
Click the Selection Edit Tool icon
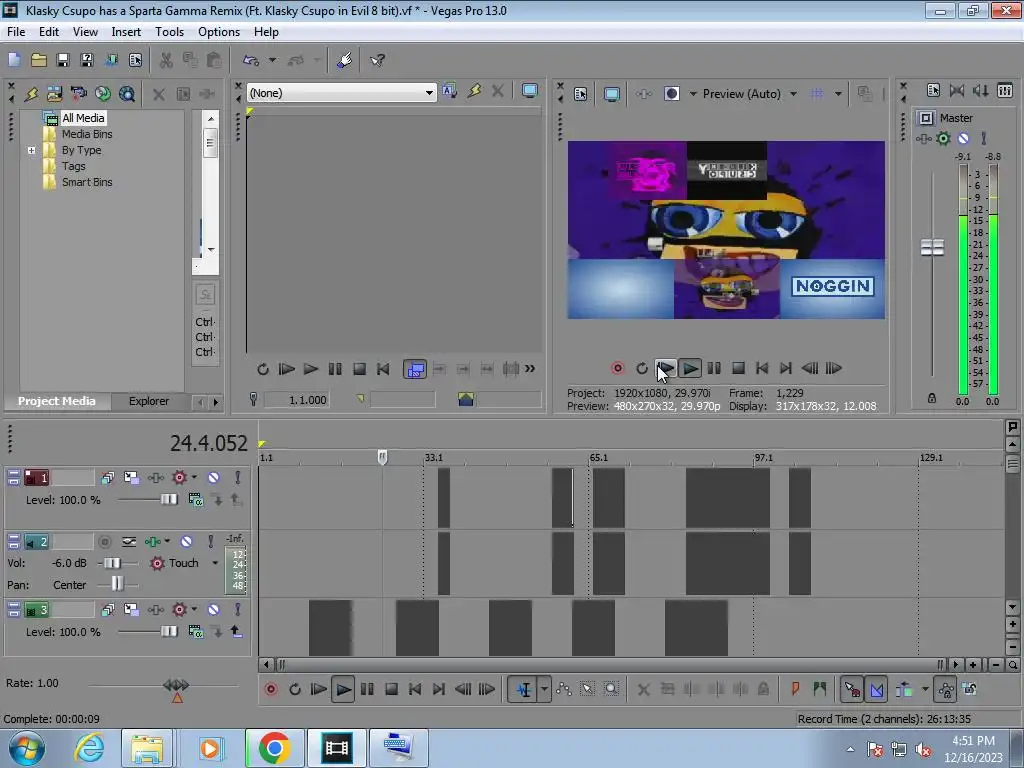(x=587, y=689)
